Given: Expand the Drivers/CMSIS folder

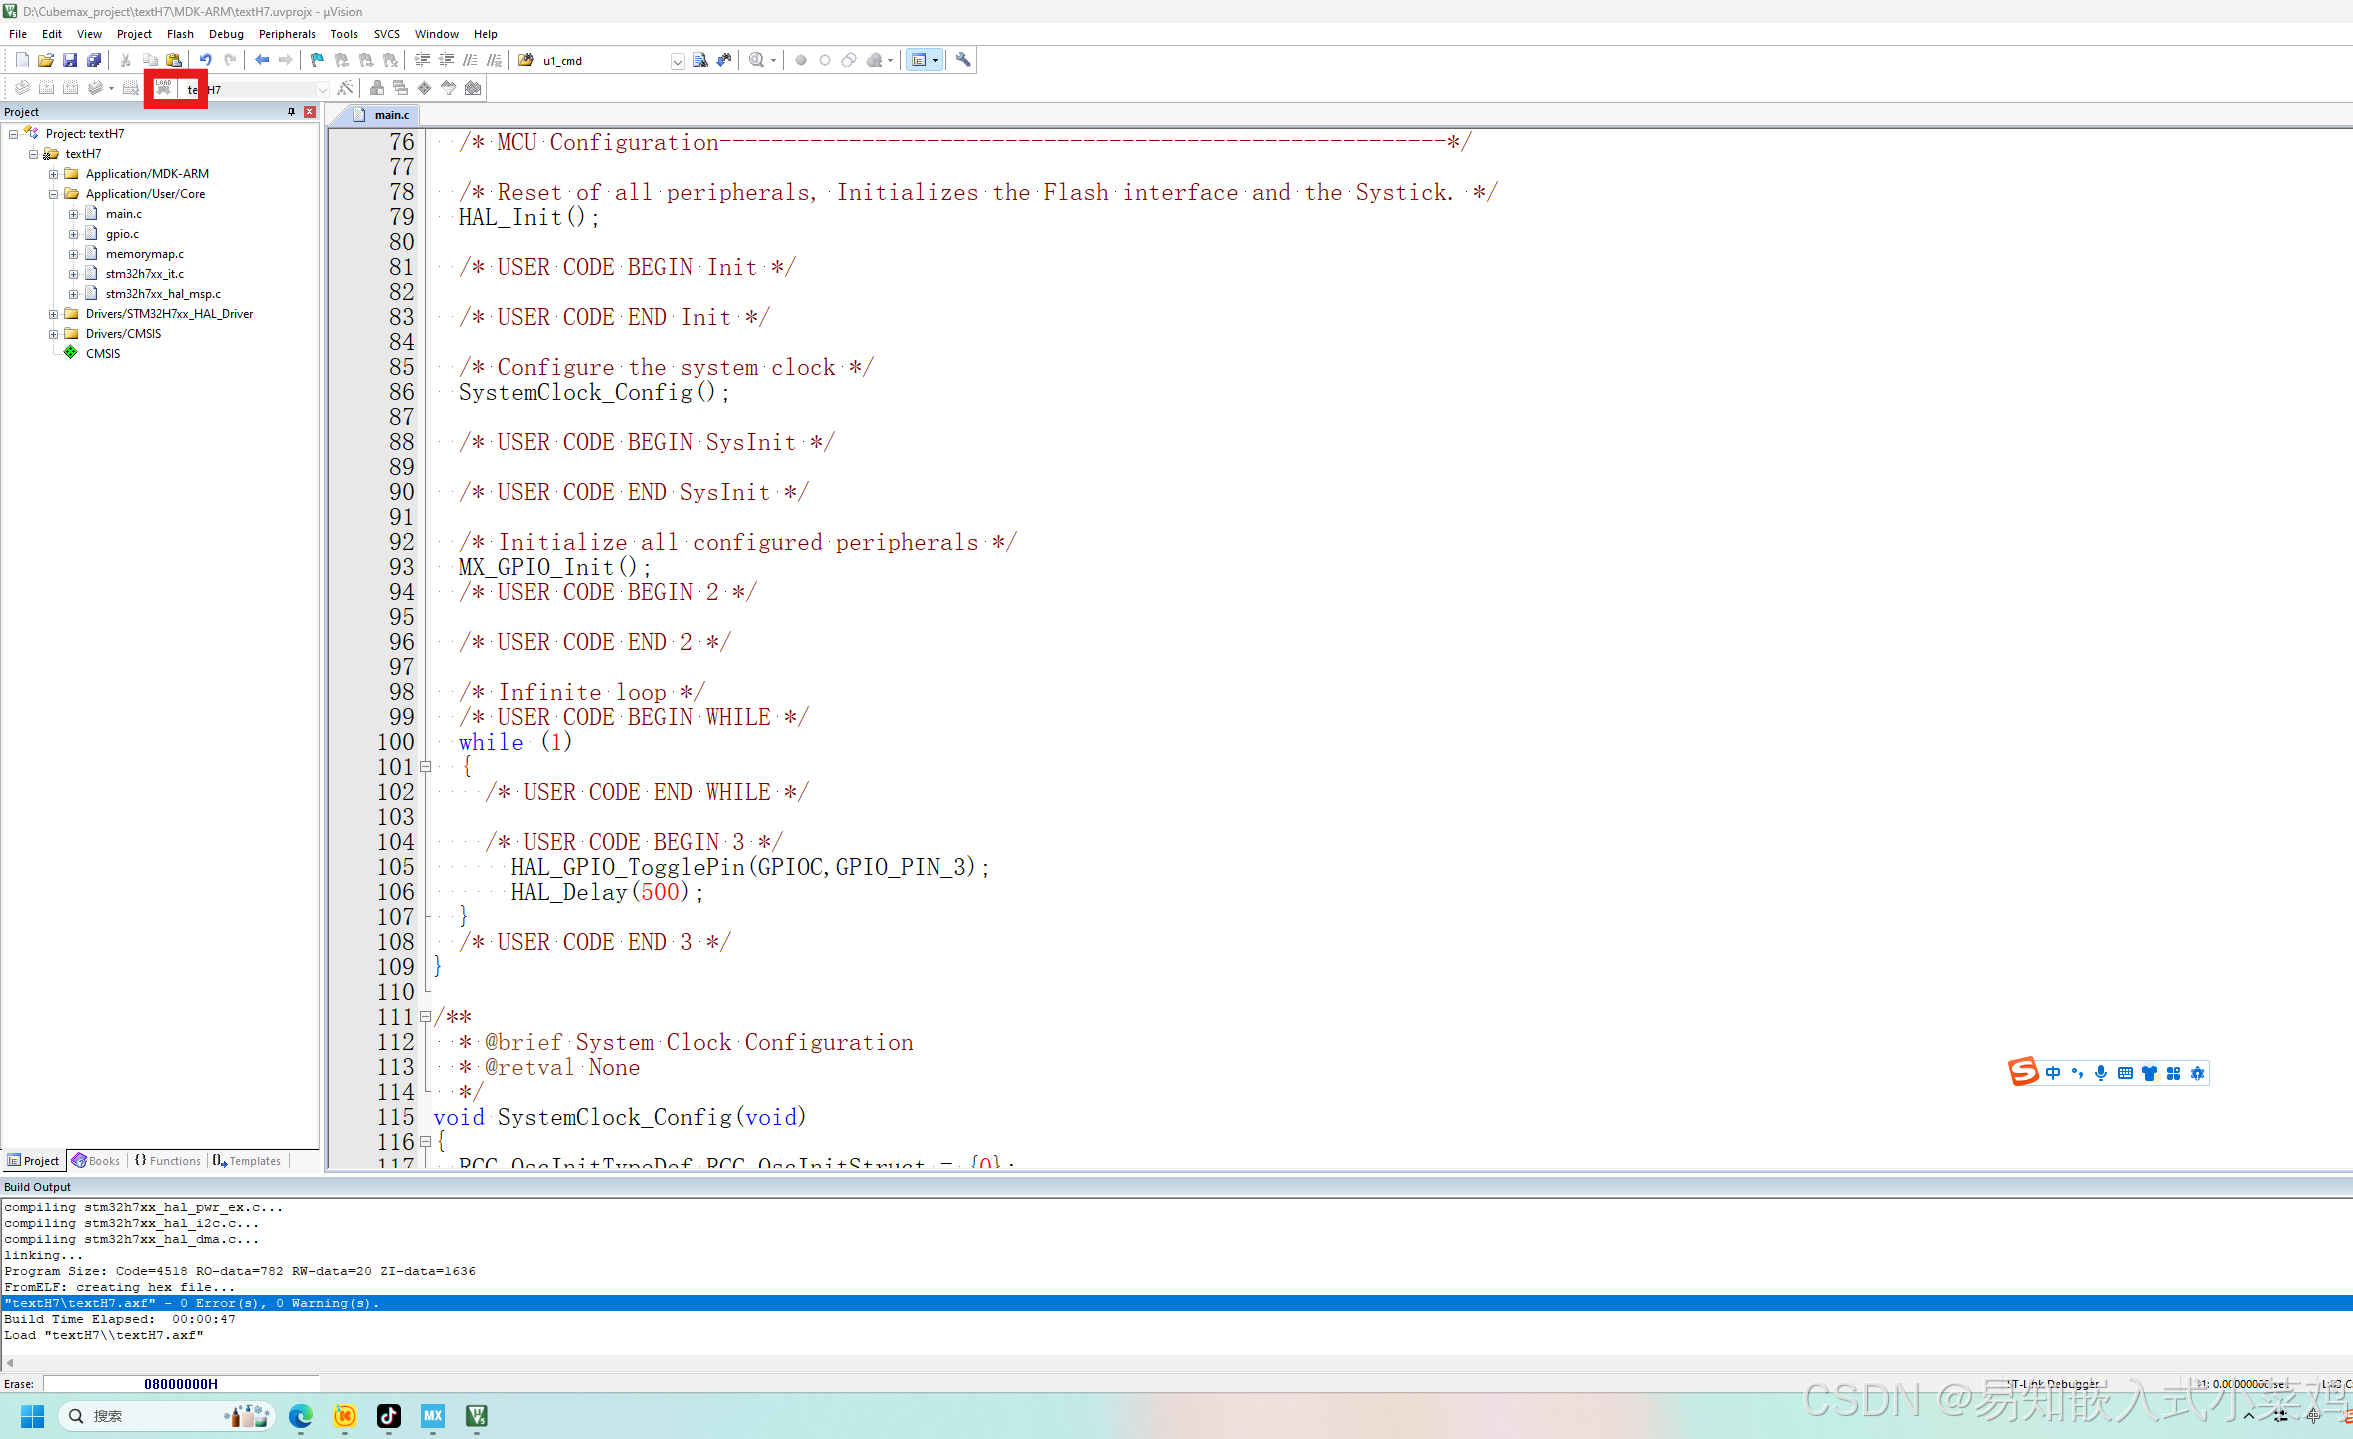Looking at the screenshot, I should (x=54, y=334).
